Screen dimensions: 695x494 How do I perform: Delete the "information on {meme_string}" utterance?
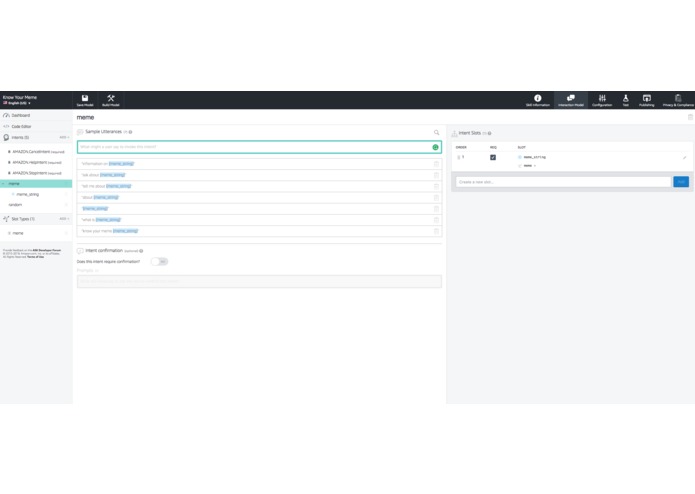pos(436,164)
